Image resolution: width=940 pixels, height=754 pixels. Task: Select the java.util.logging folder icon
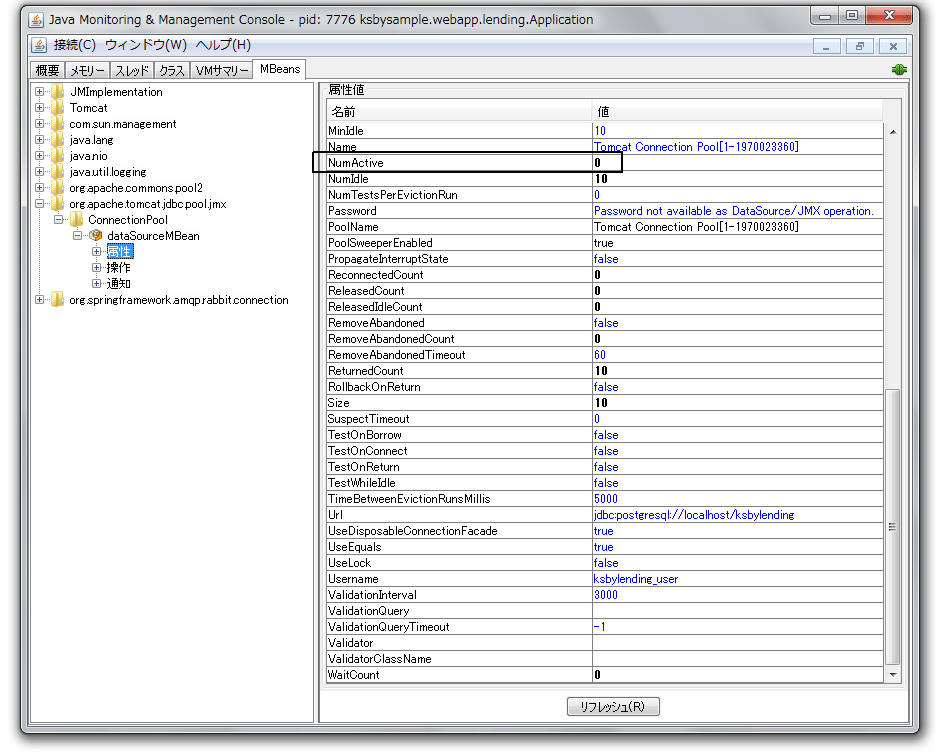[57, 171]
